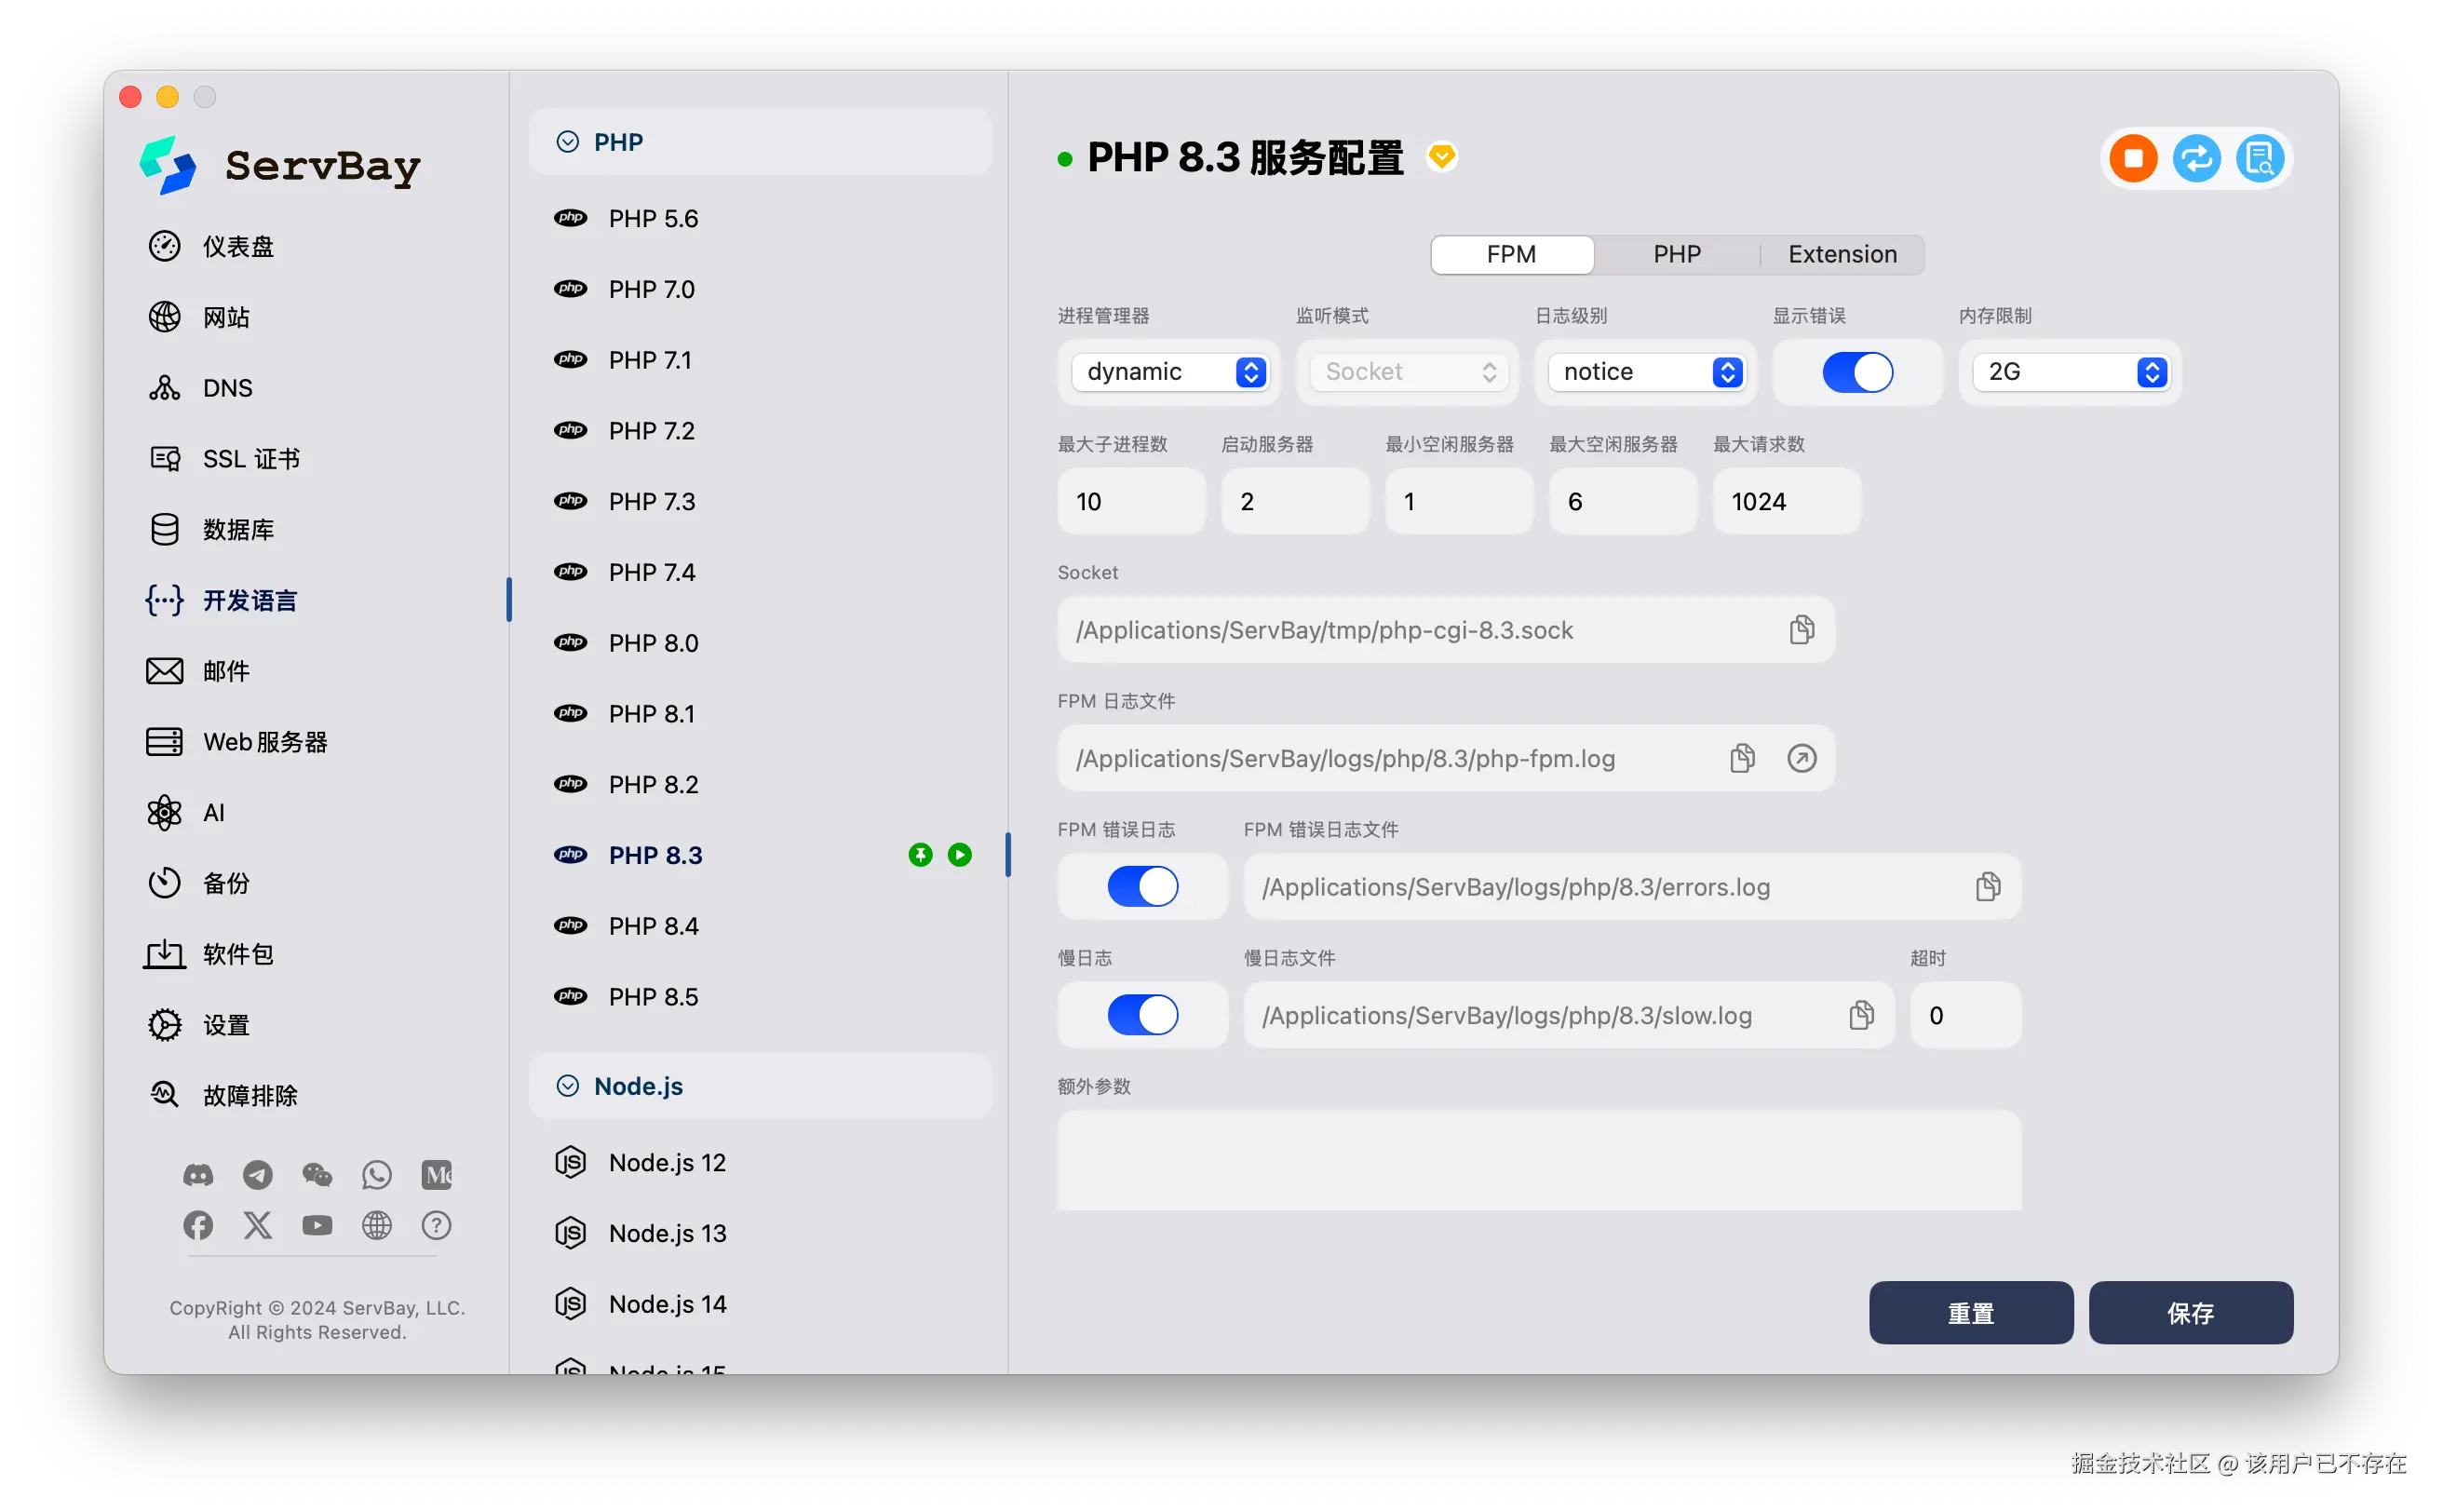Turn off the 慢日志 switch
This screenshot has height=1512, width=2443.
[x=1142, y=1015]
